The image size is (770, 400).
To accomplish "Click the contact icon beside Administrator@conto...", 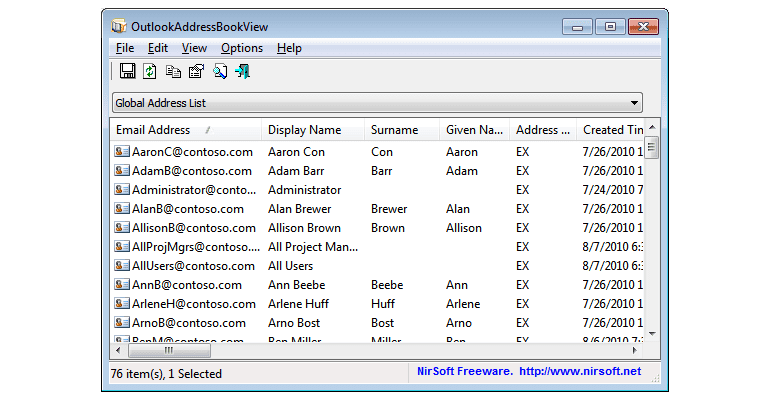I will (122, 189).
